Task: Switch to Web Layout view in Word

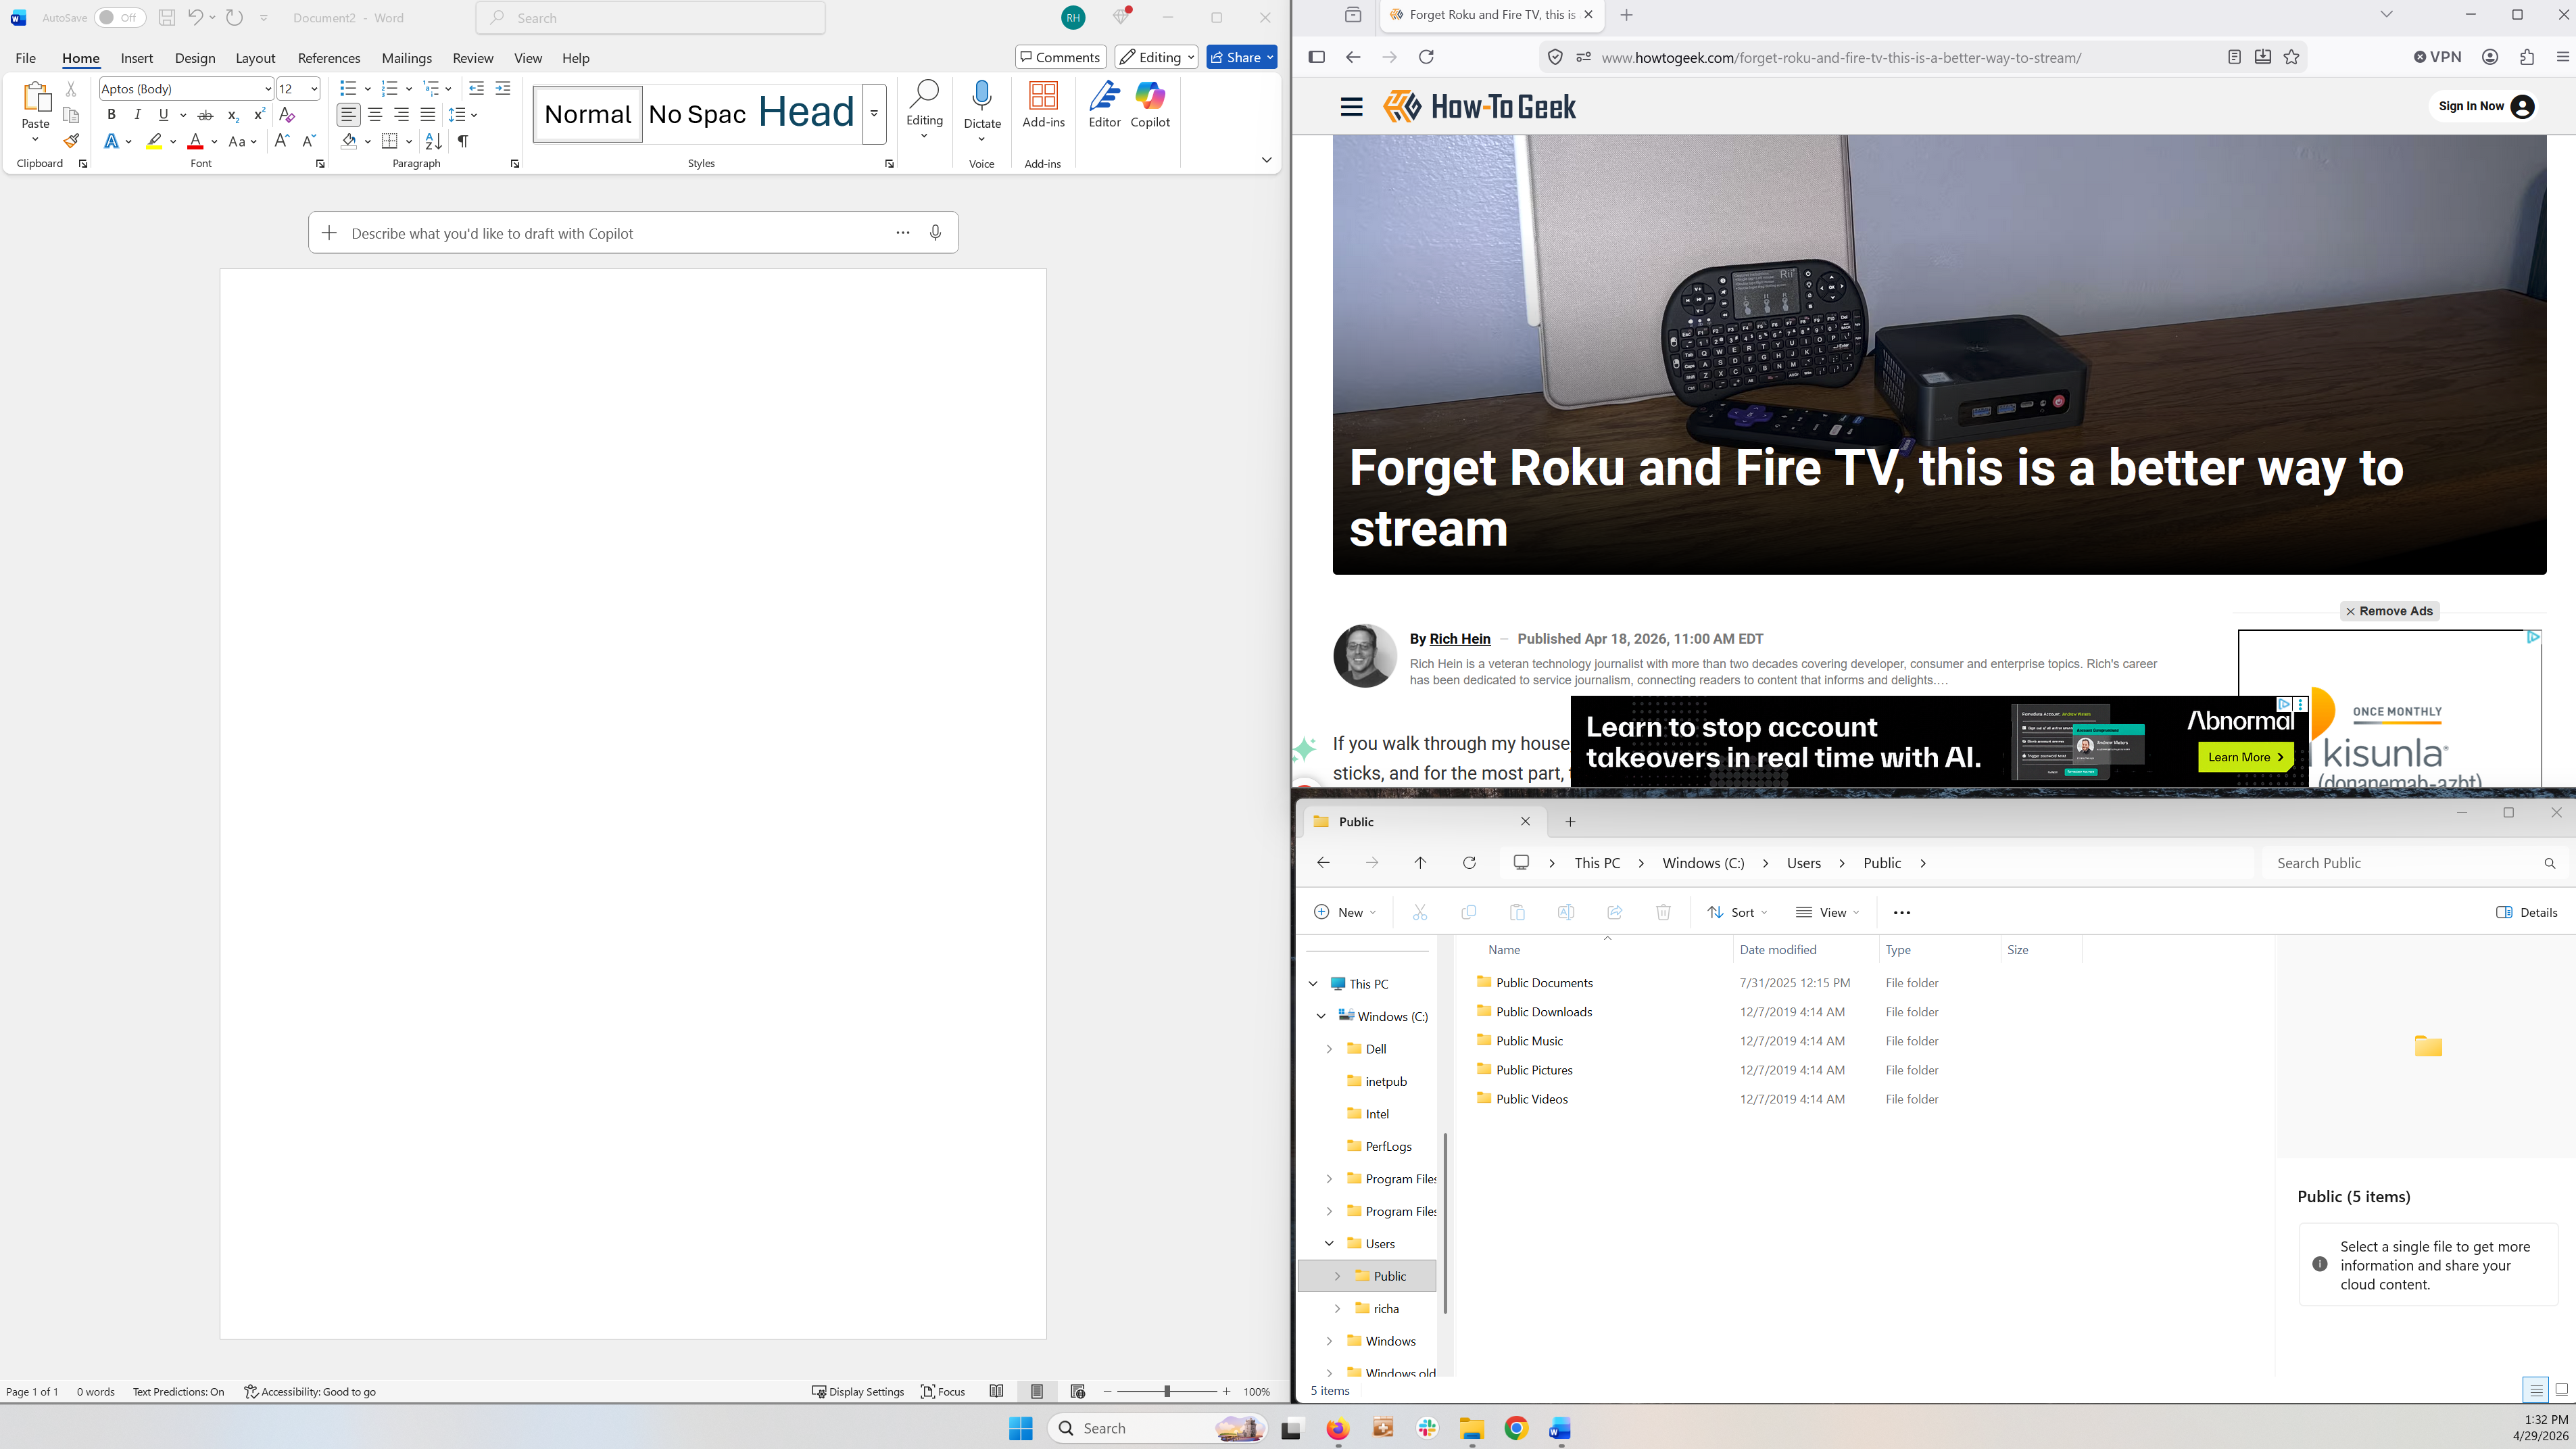Action: pos(1077,1391)
